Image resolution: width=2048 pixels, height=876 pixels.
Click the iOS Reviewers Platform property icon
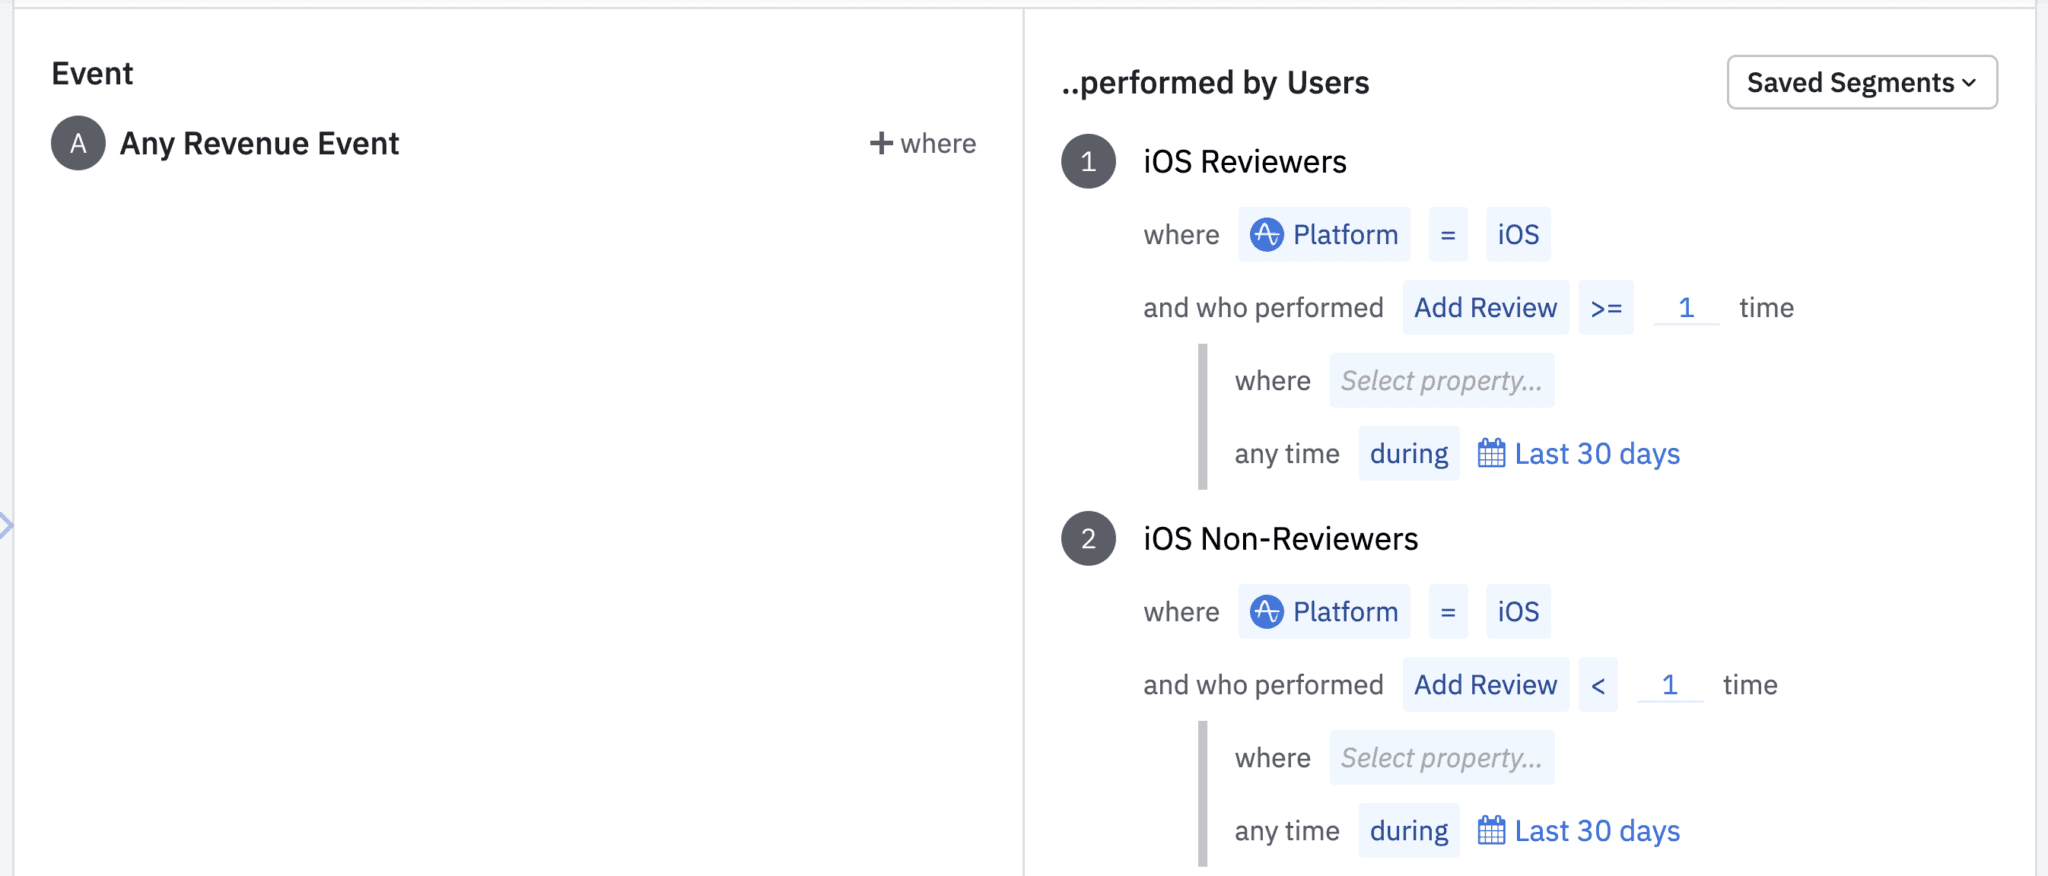[x=1266, y=234]
